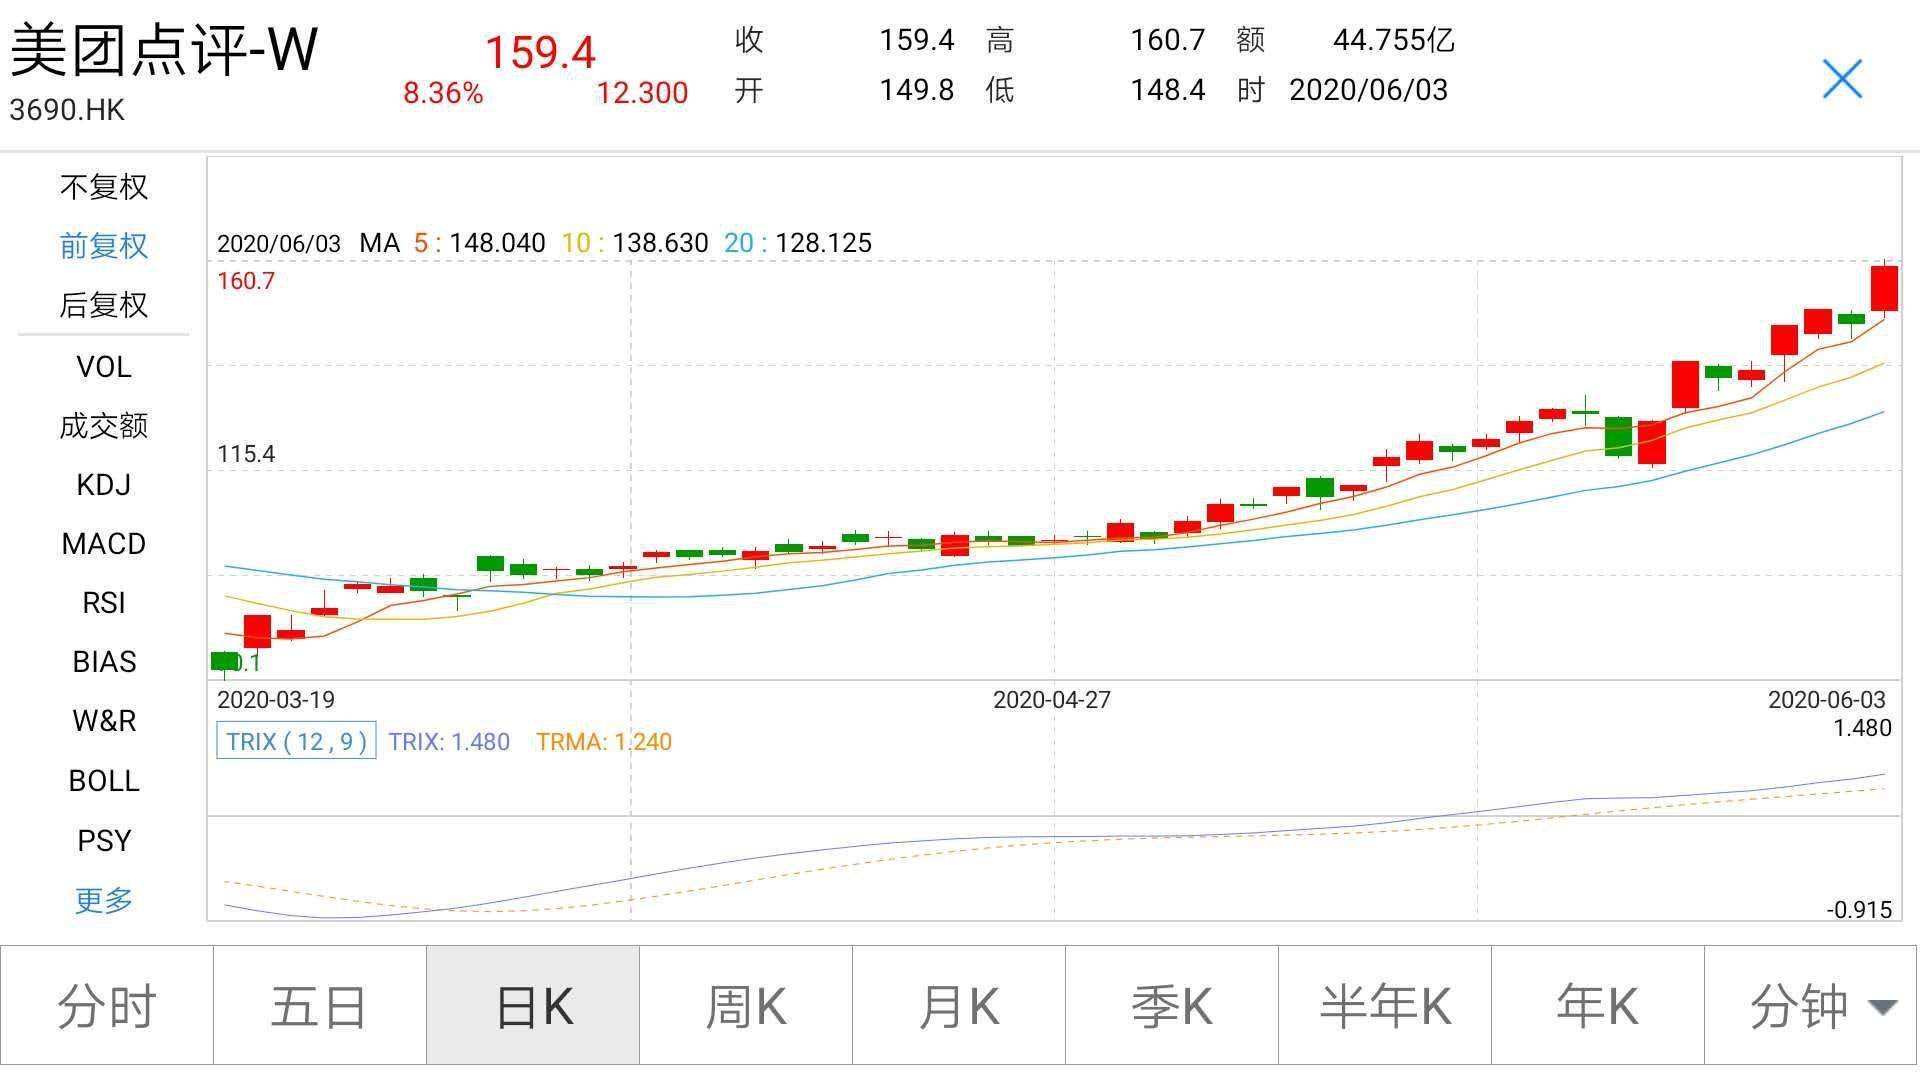Select 后复权 price adjustment option
Viewport: 1920px width, 1080px height.
point(103,305)
